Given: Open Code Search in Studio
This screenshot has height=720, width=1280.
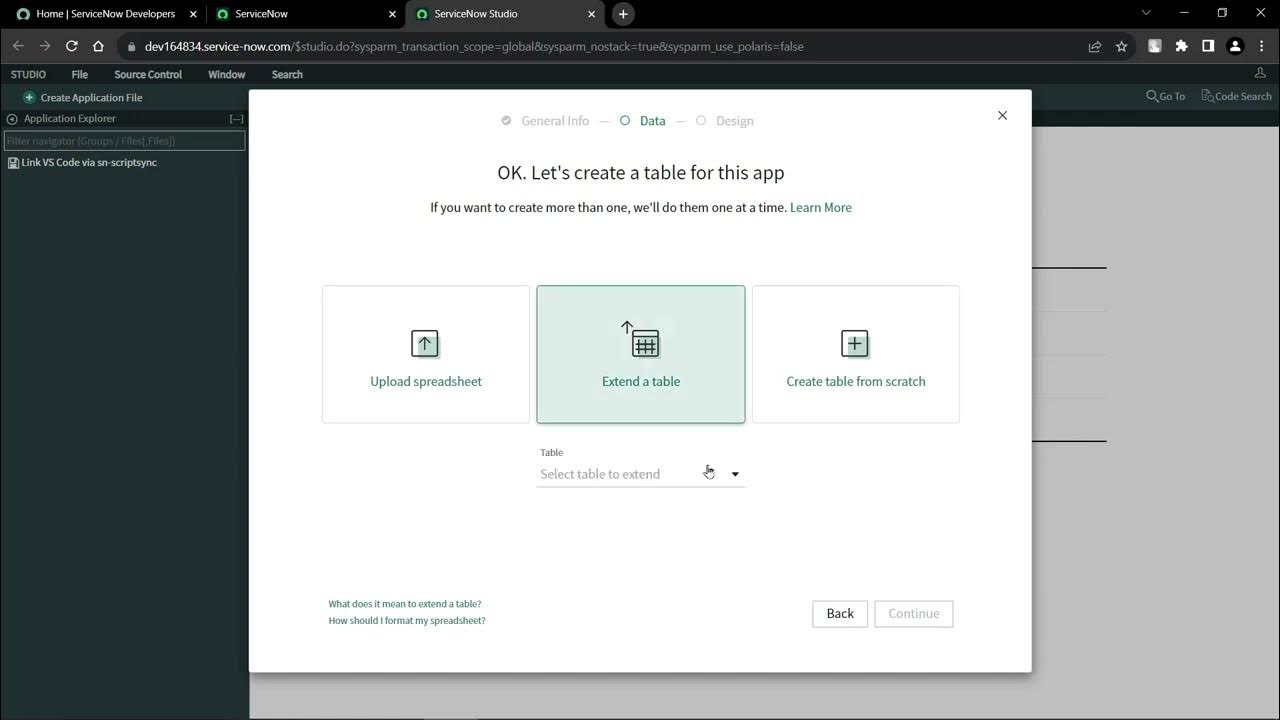Looking at the screenshot, I should (x=1237, y=97).
